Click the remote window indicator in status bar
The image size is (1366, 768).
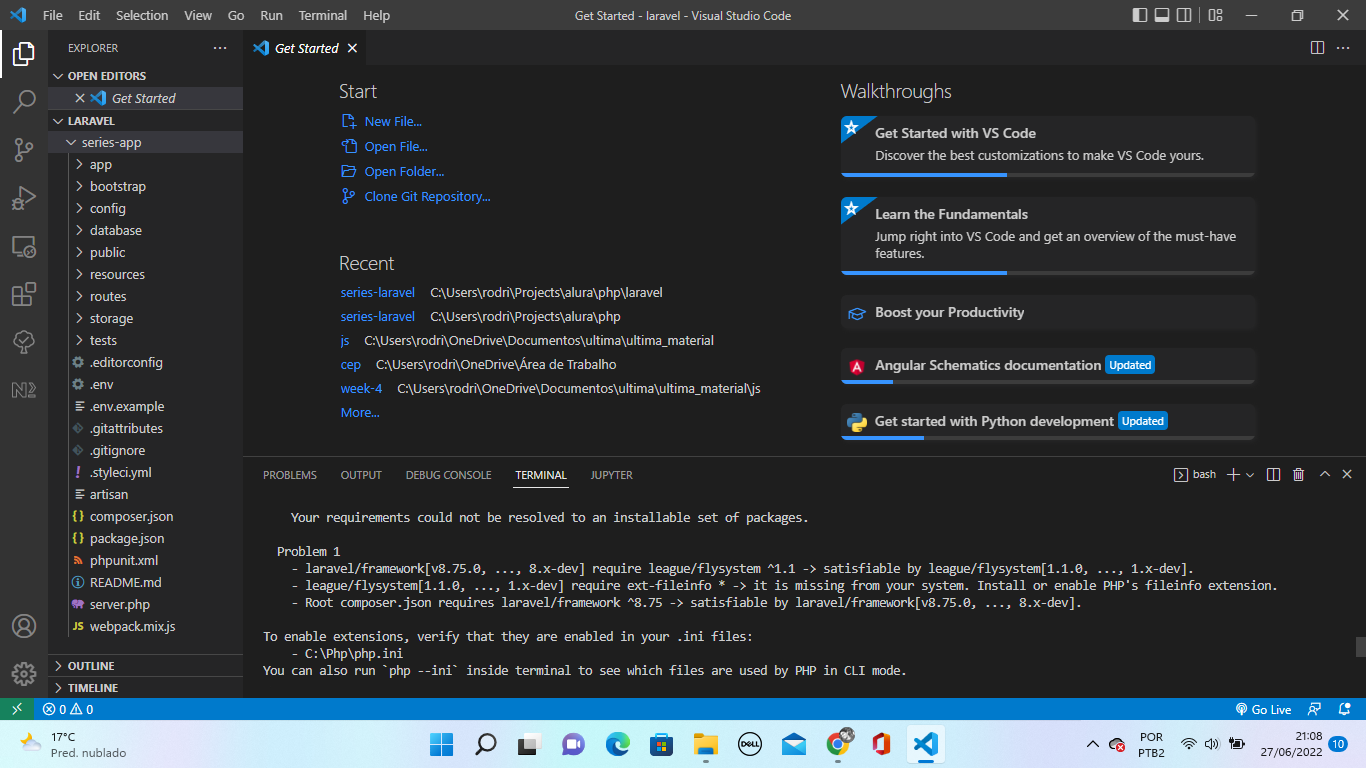16,709
